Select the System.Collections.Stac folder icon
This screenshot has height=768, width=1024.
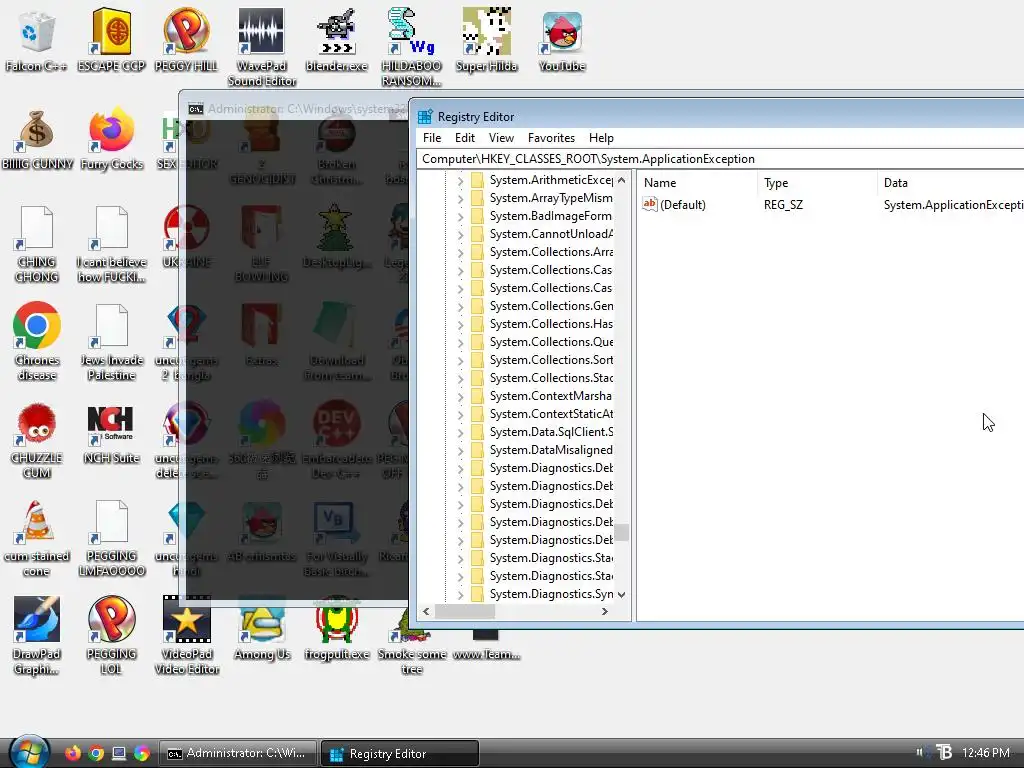click(477, 378)
